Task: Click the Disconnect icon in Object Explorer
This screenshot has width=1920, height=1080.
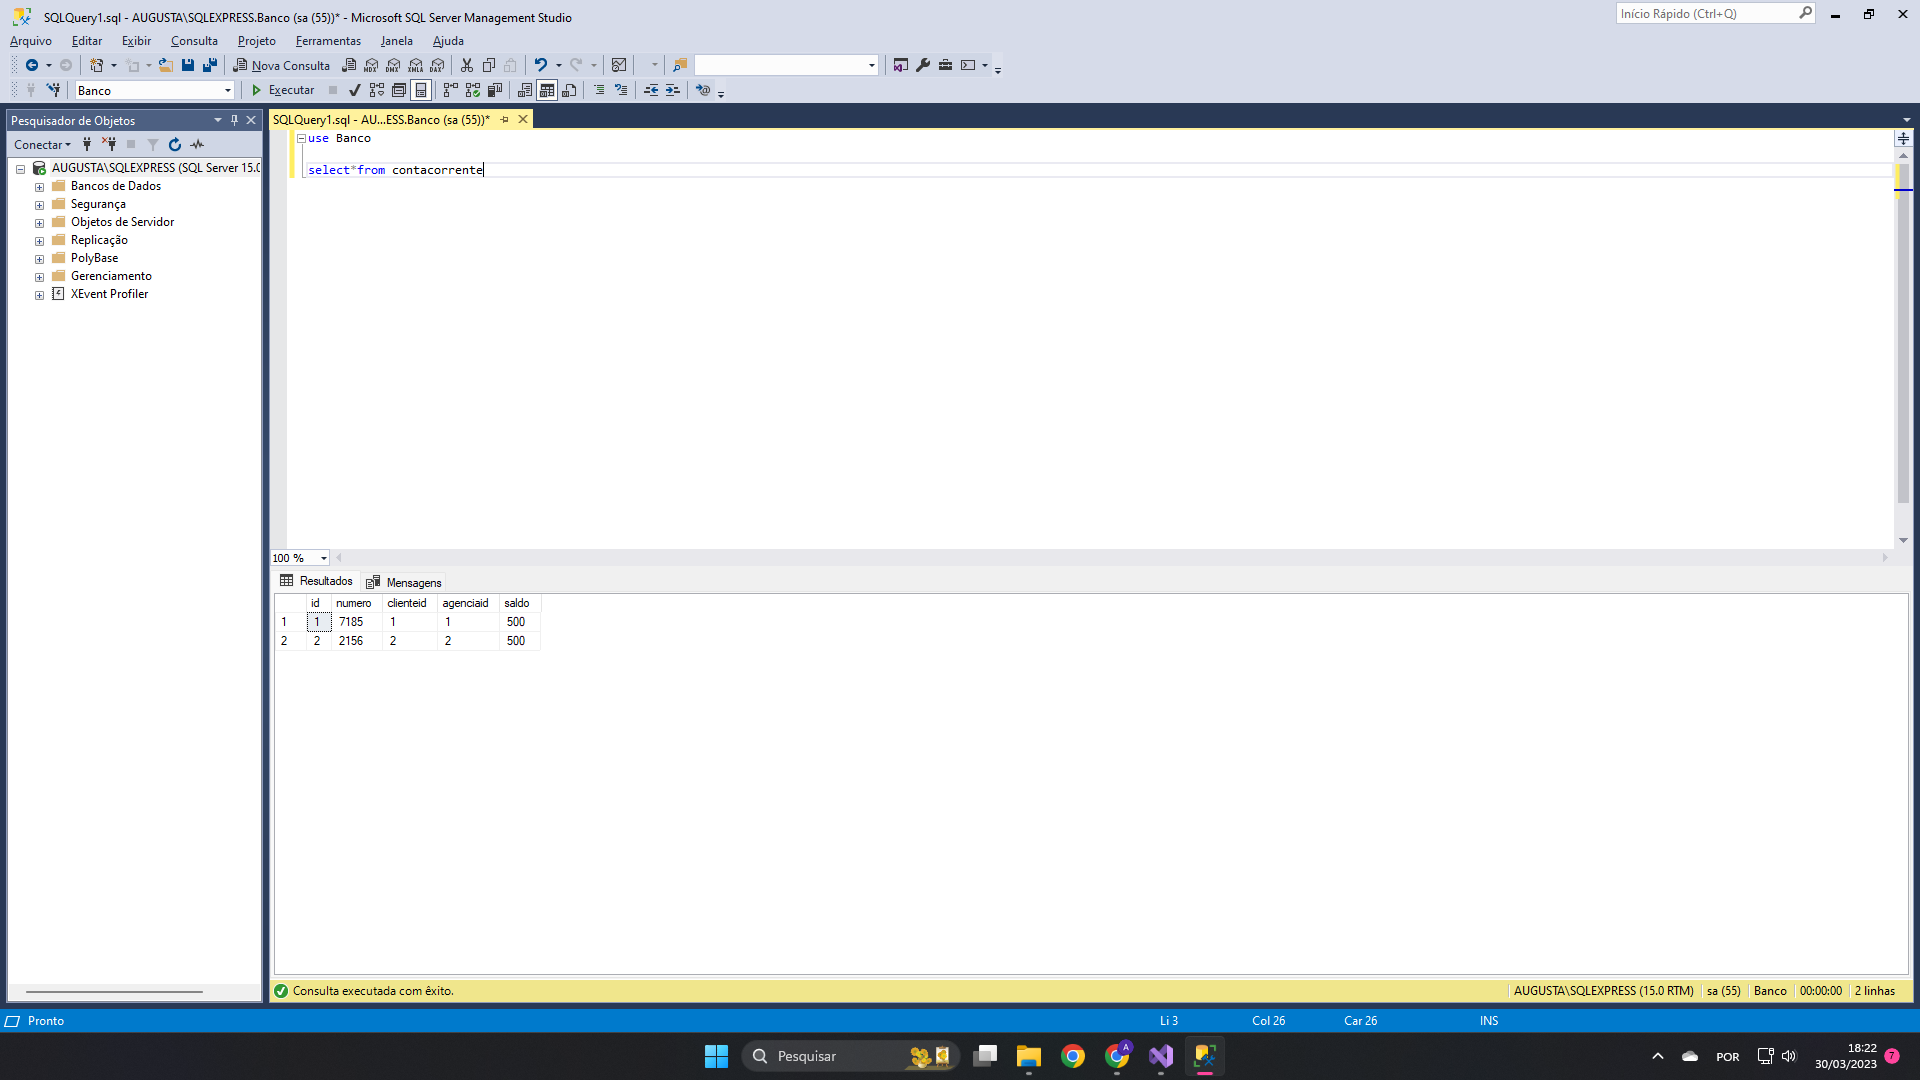Action: 109,145
